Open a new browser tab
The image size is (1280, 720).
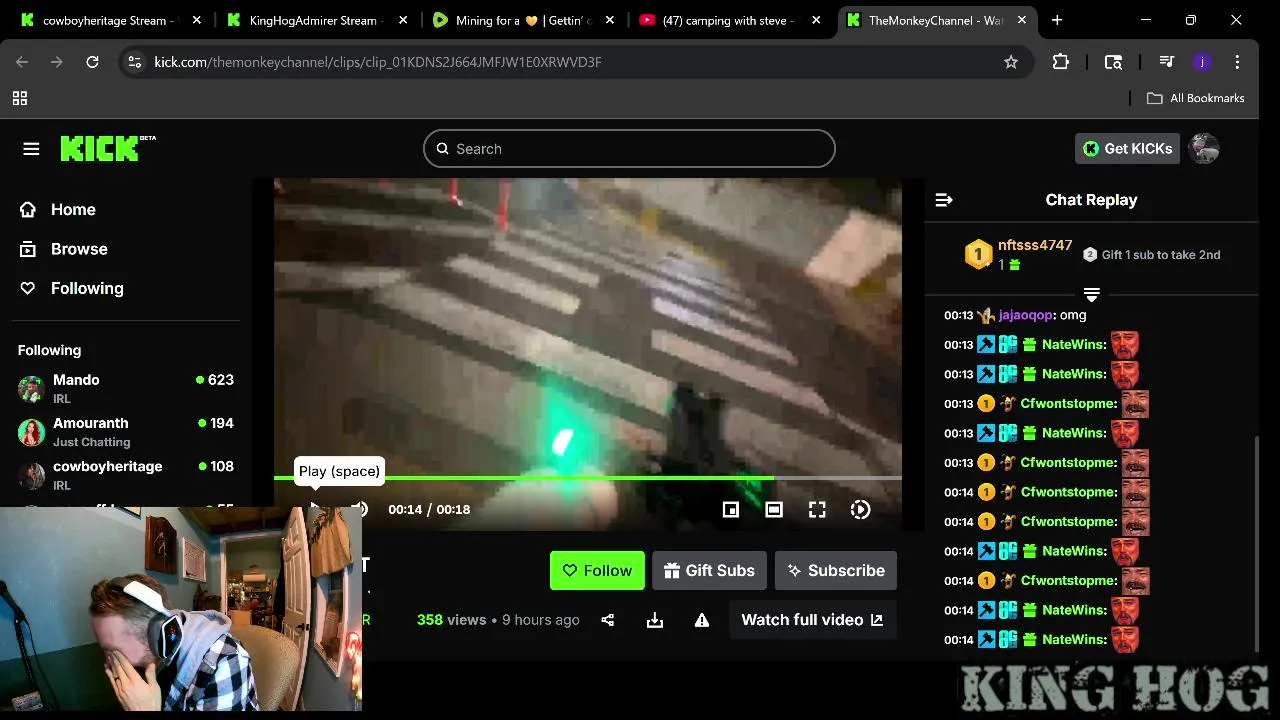[1057, 20]
